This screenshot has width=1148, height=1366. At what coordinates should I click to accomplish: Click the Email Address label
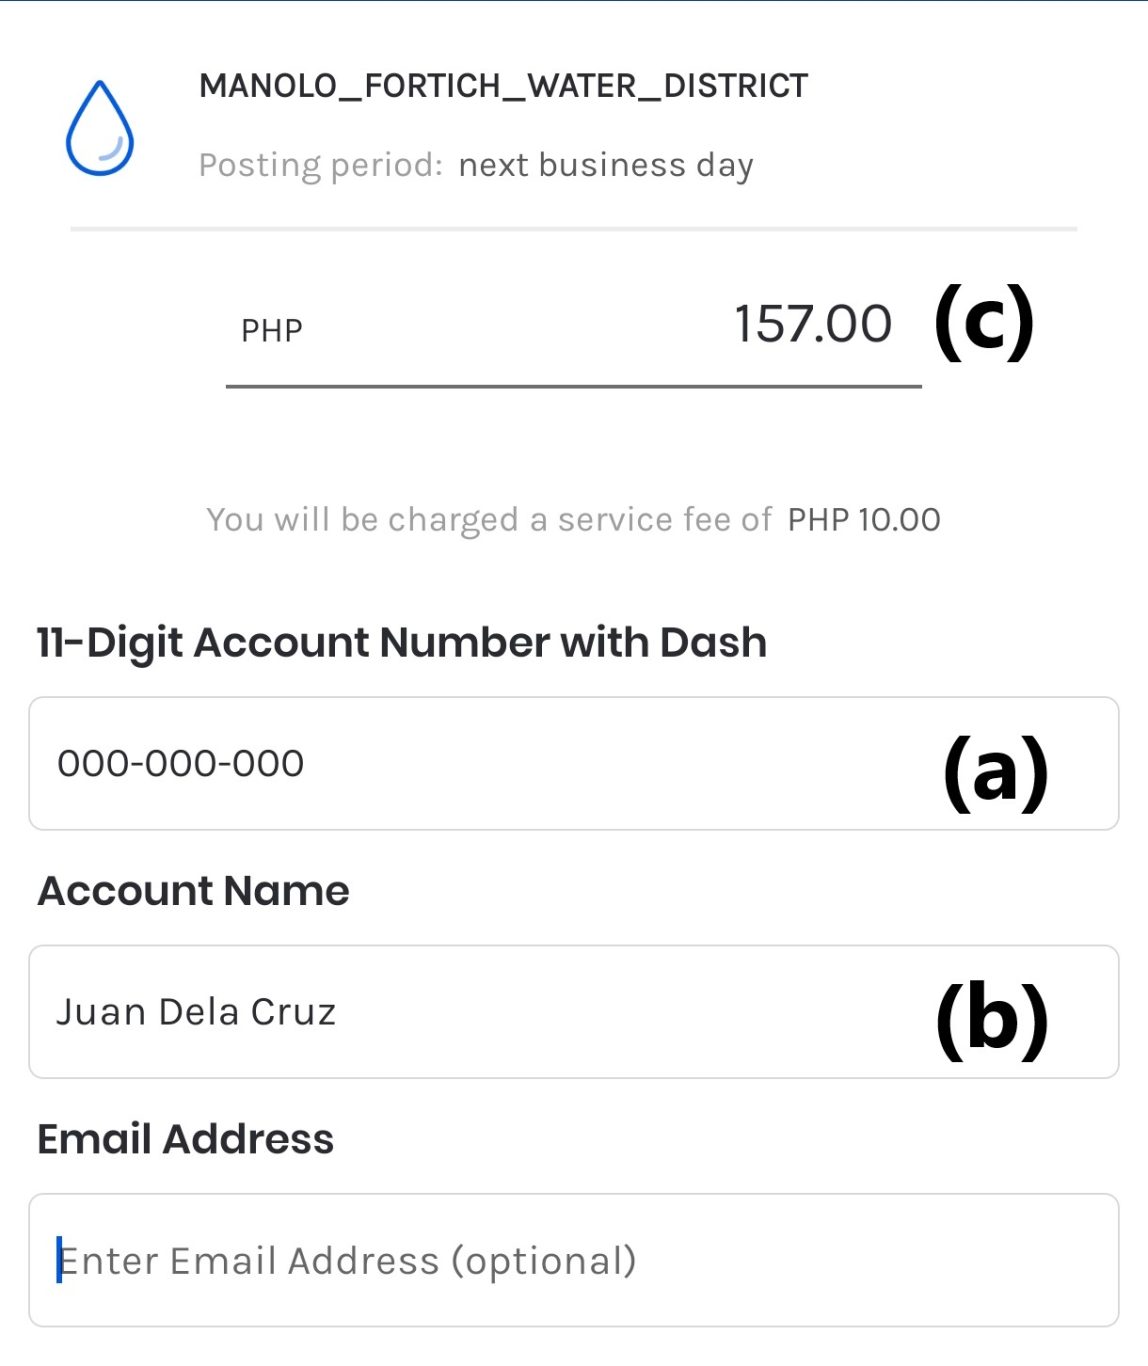tap(186, 1139)
